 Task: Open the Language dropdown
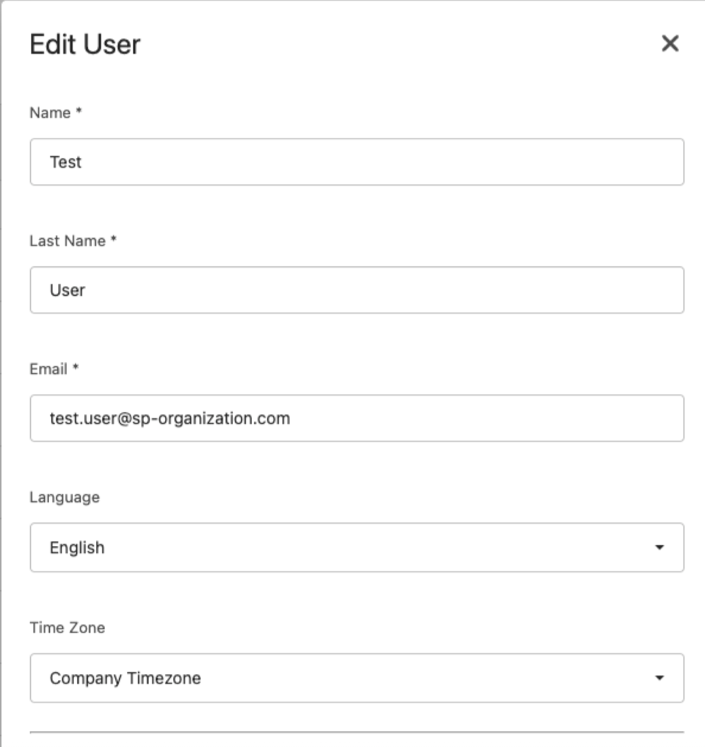357,547
